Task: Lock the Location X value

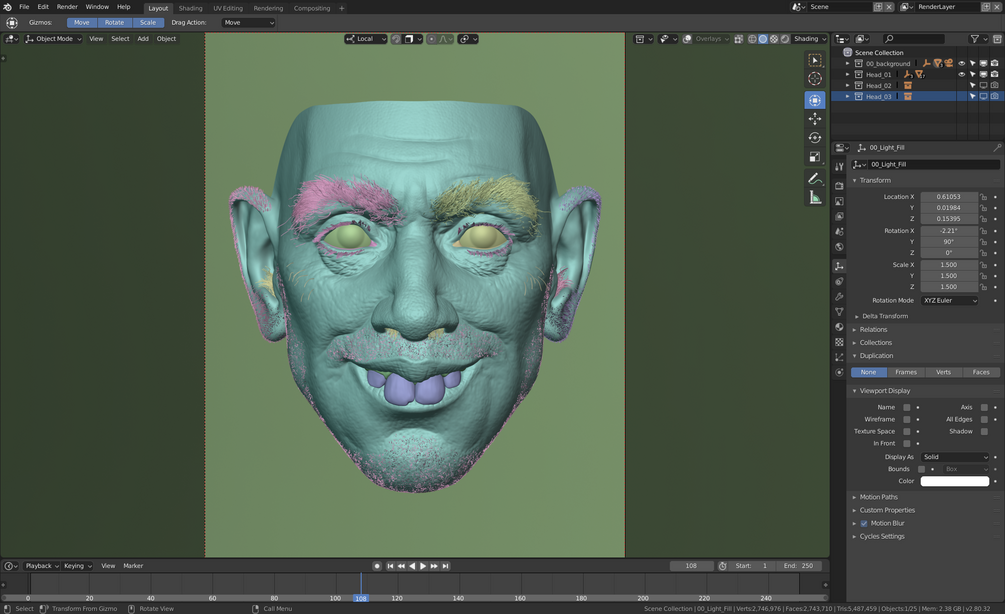Action: (x=984, y=197)
